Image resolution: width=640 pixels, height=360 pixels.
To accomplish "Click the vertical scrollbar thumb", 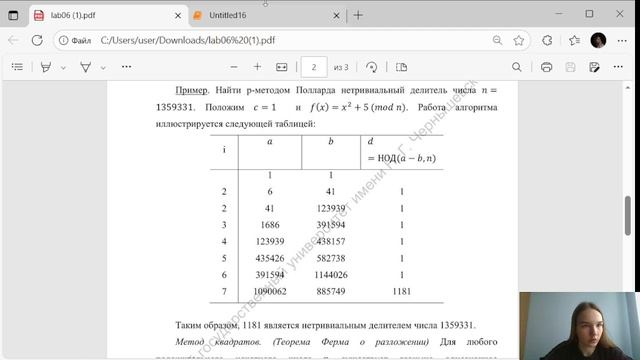I will [628, 216].
